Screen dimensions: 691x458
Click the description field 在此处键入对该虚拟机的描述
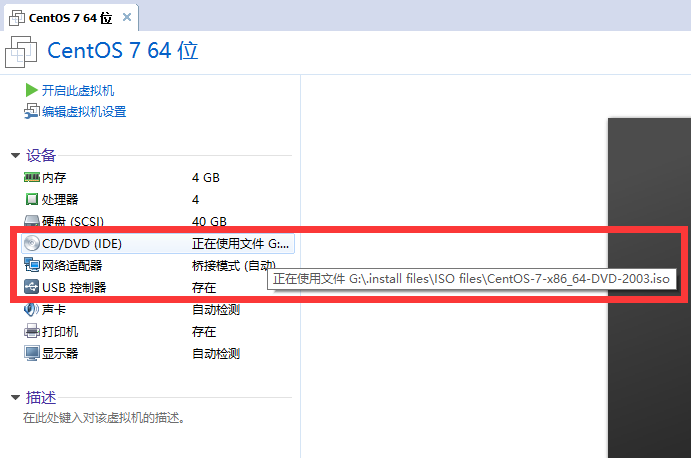(104, 417)
